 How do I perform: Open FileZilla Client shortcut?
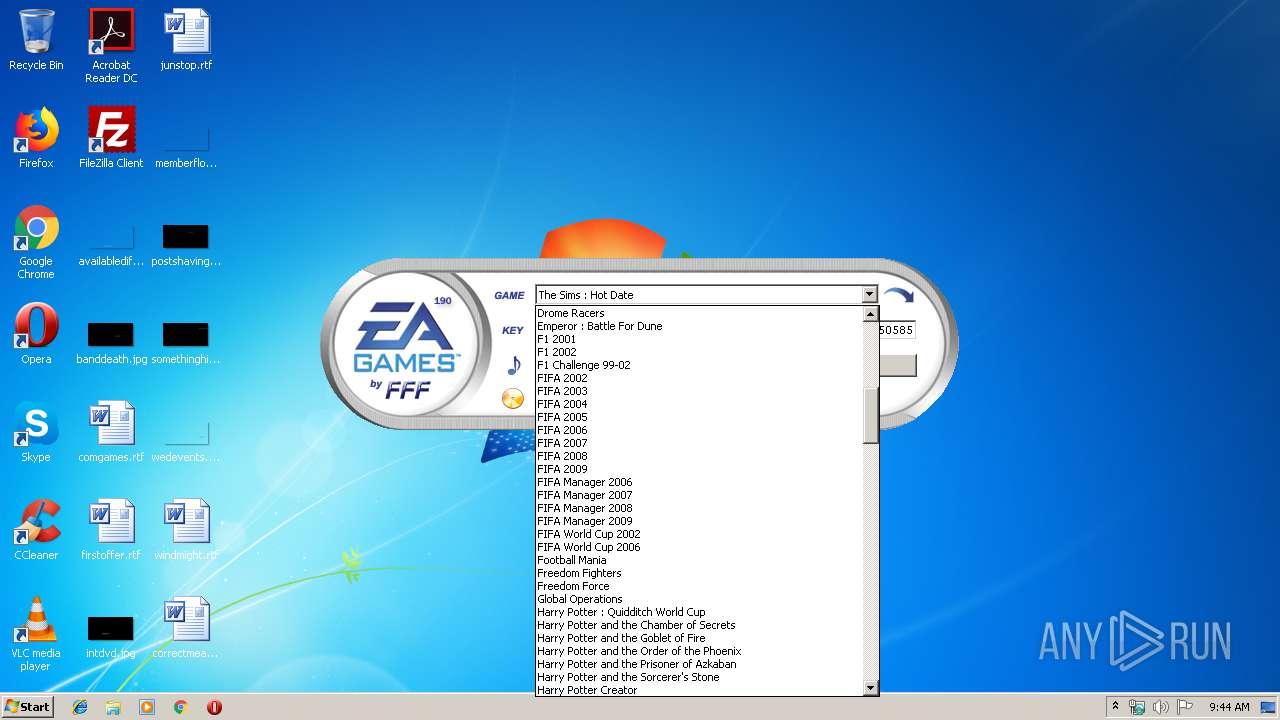coord(111,138)
